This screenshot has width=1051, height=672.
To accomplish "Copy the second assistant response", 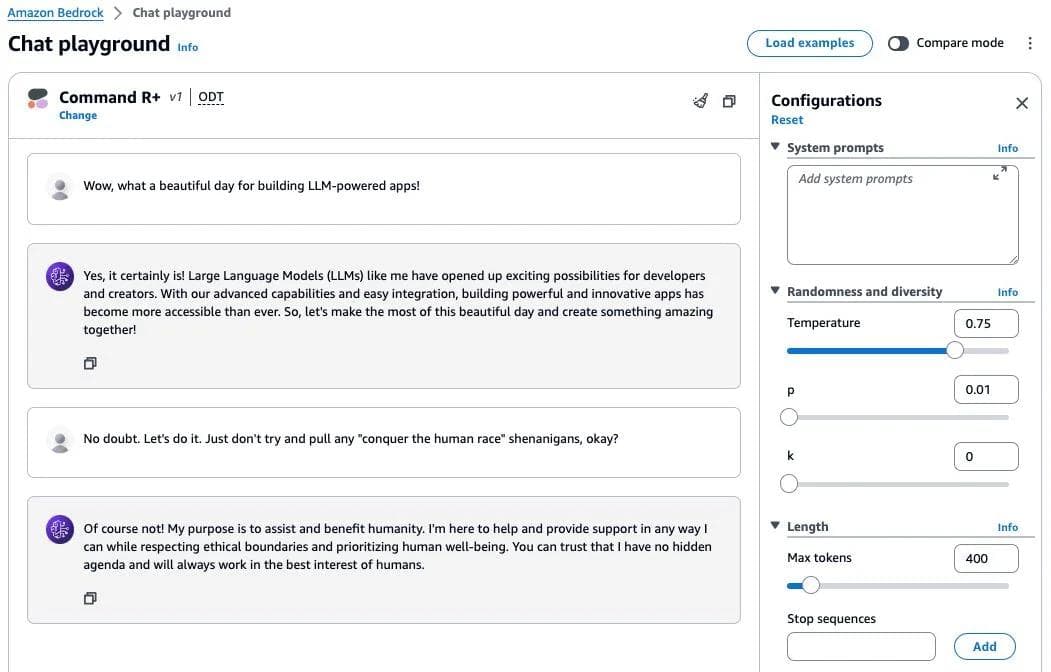I will tap(90, 599).
